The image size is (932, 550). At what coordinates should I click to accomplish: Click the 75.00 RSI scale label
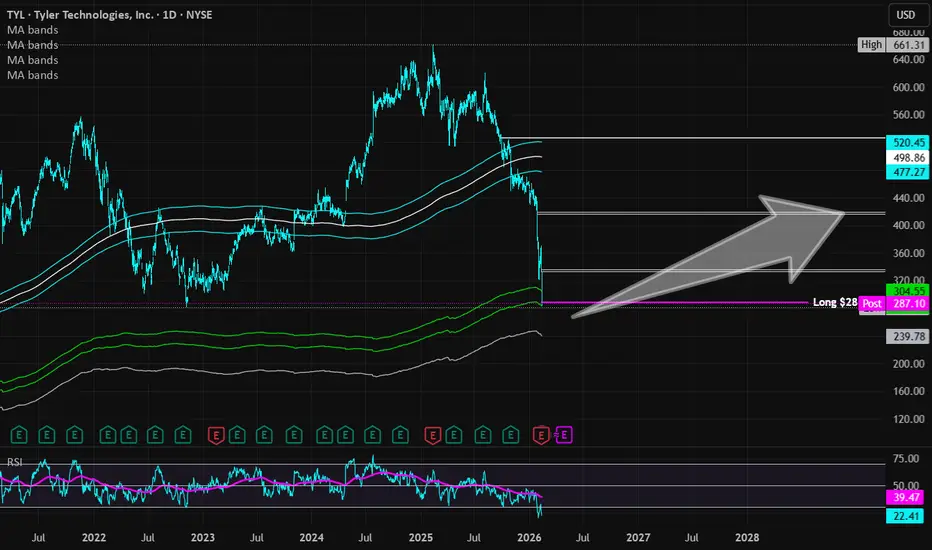[905, 458]
